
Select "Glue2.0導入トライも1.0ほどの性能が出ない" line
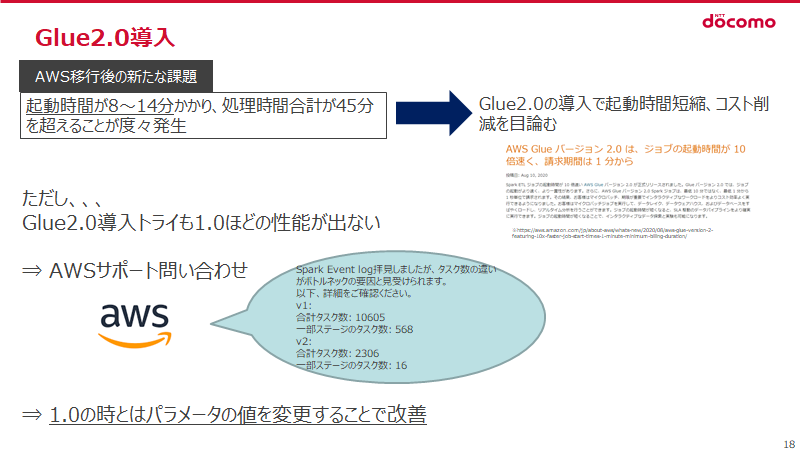click(x=201, y=222)
